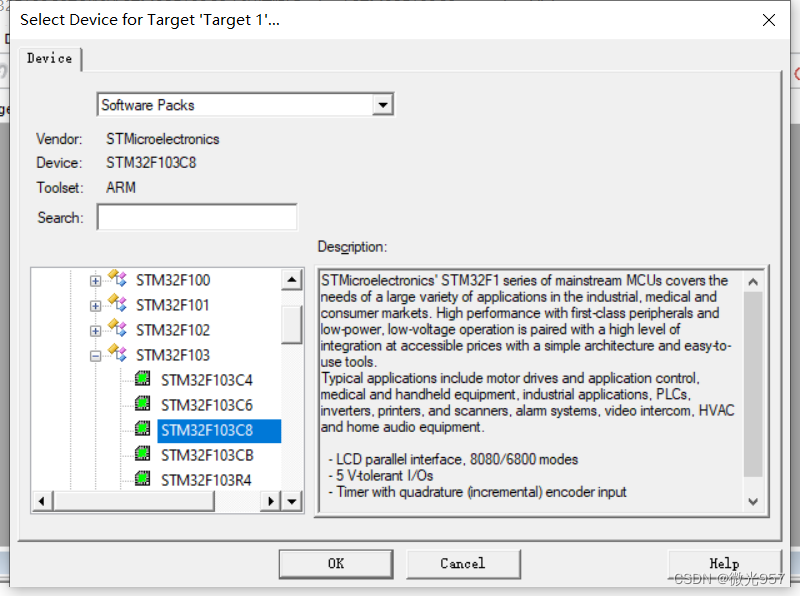Click device tree scroll up arrow
This screenshot has width=800, height=596.
click(x=291, y=279)
